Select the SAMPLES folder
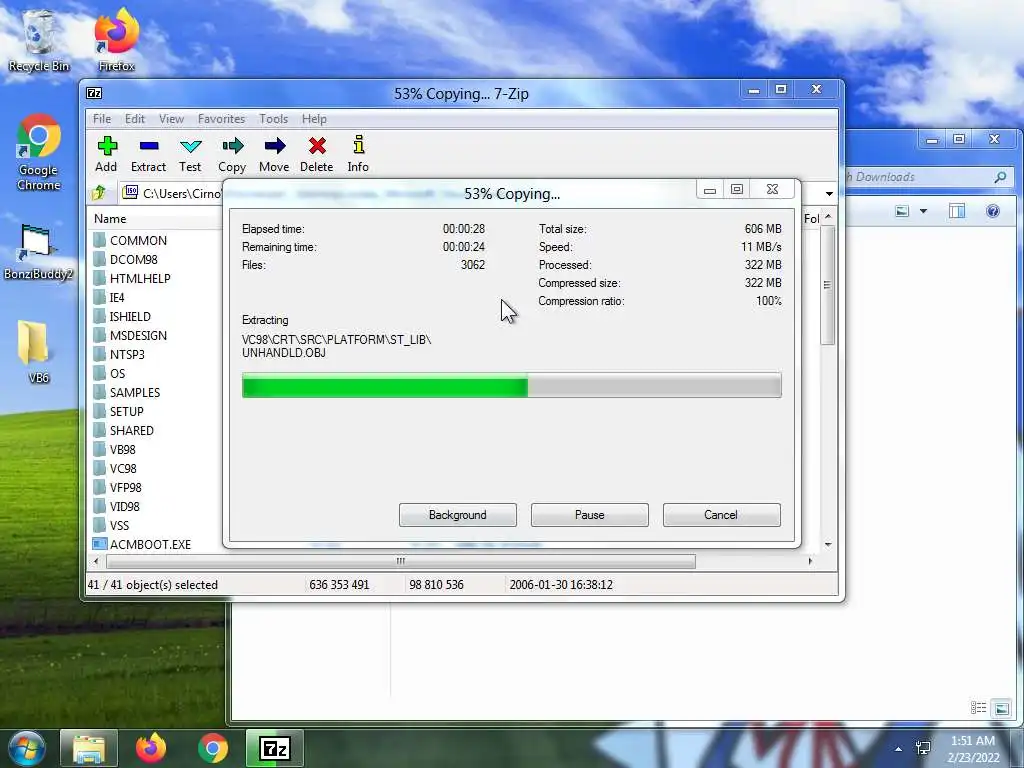The width and height of the screenshot is (1024, 768). (x=127, y=392)
